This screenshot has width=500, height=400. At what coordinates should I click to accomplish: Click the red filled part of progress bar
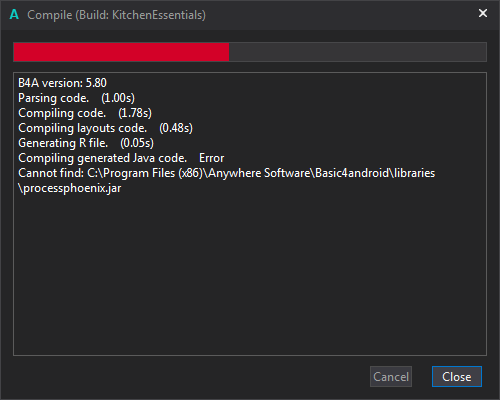[x=121, y=52]
